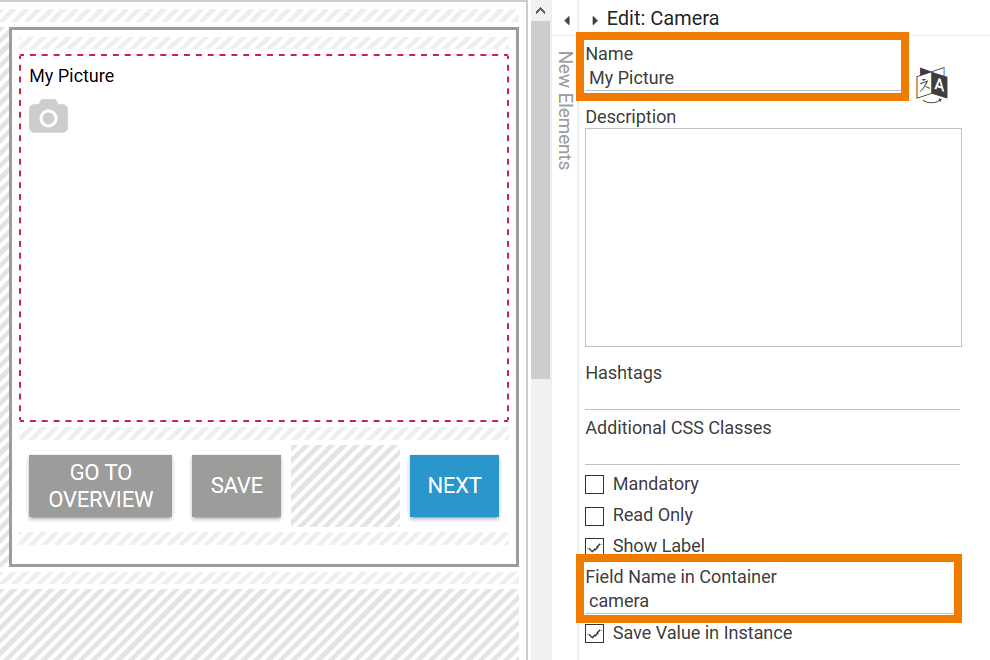Click inside the Description text area
Screen dimensions: 990x660
(x=772, y=237)
